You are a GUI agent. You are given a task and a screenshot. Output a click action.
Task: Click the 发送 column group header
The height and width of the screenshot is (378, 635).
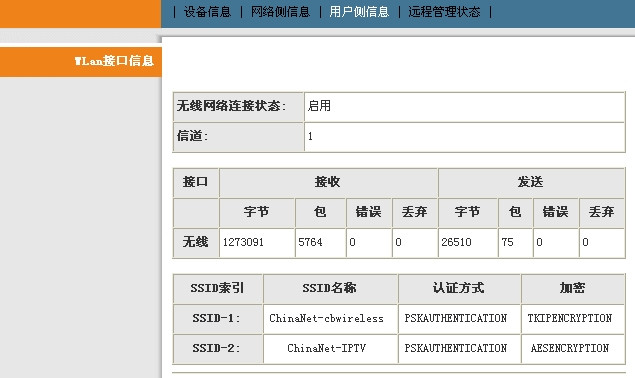(x=531, y=182)
